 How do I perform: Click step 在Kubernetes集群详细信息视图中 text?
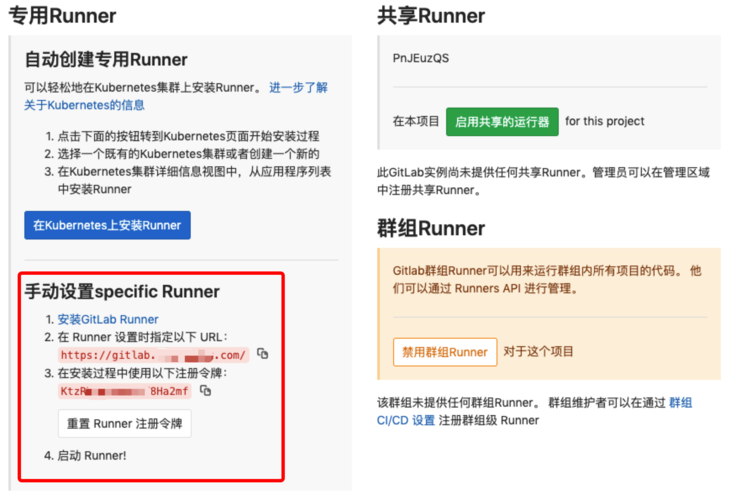194,180
